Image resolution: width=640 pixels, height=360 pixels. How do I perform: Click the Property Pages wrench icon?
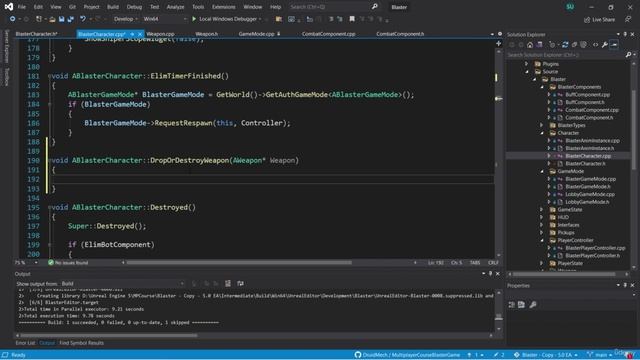[533, 304]
